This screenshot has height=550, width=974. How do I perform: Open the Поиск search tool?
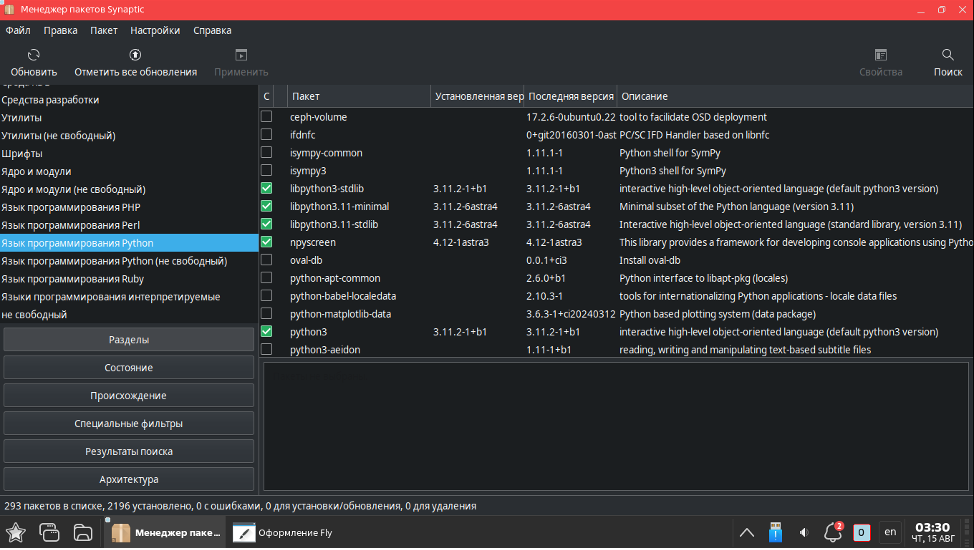tap(947, 56)
